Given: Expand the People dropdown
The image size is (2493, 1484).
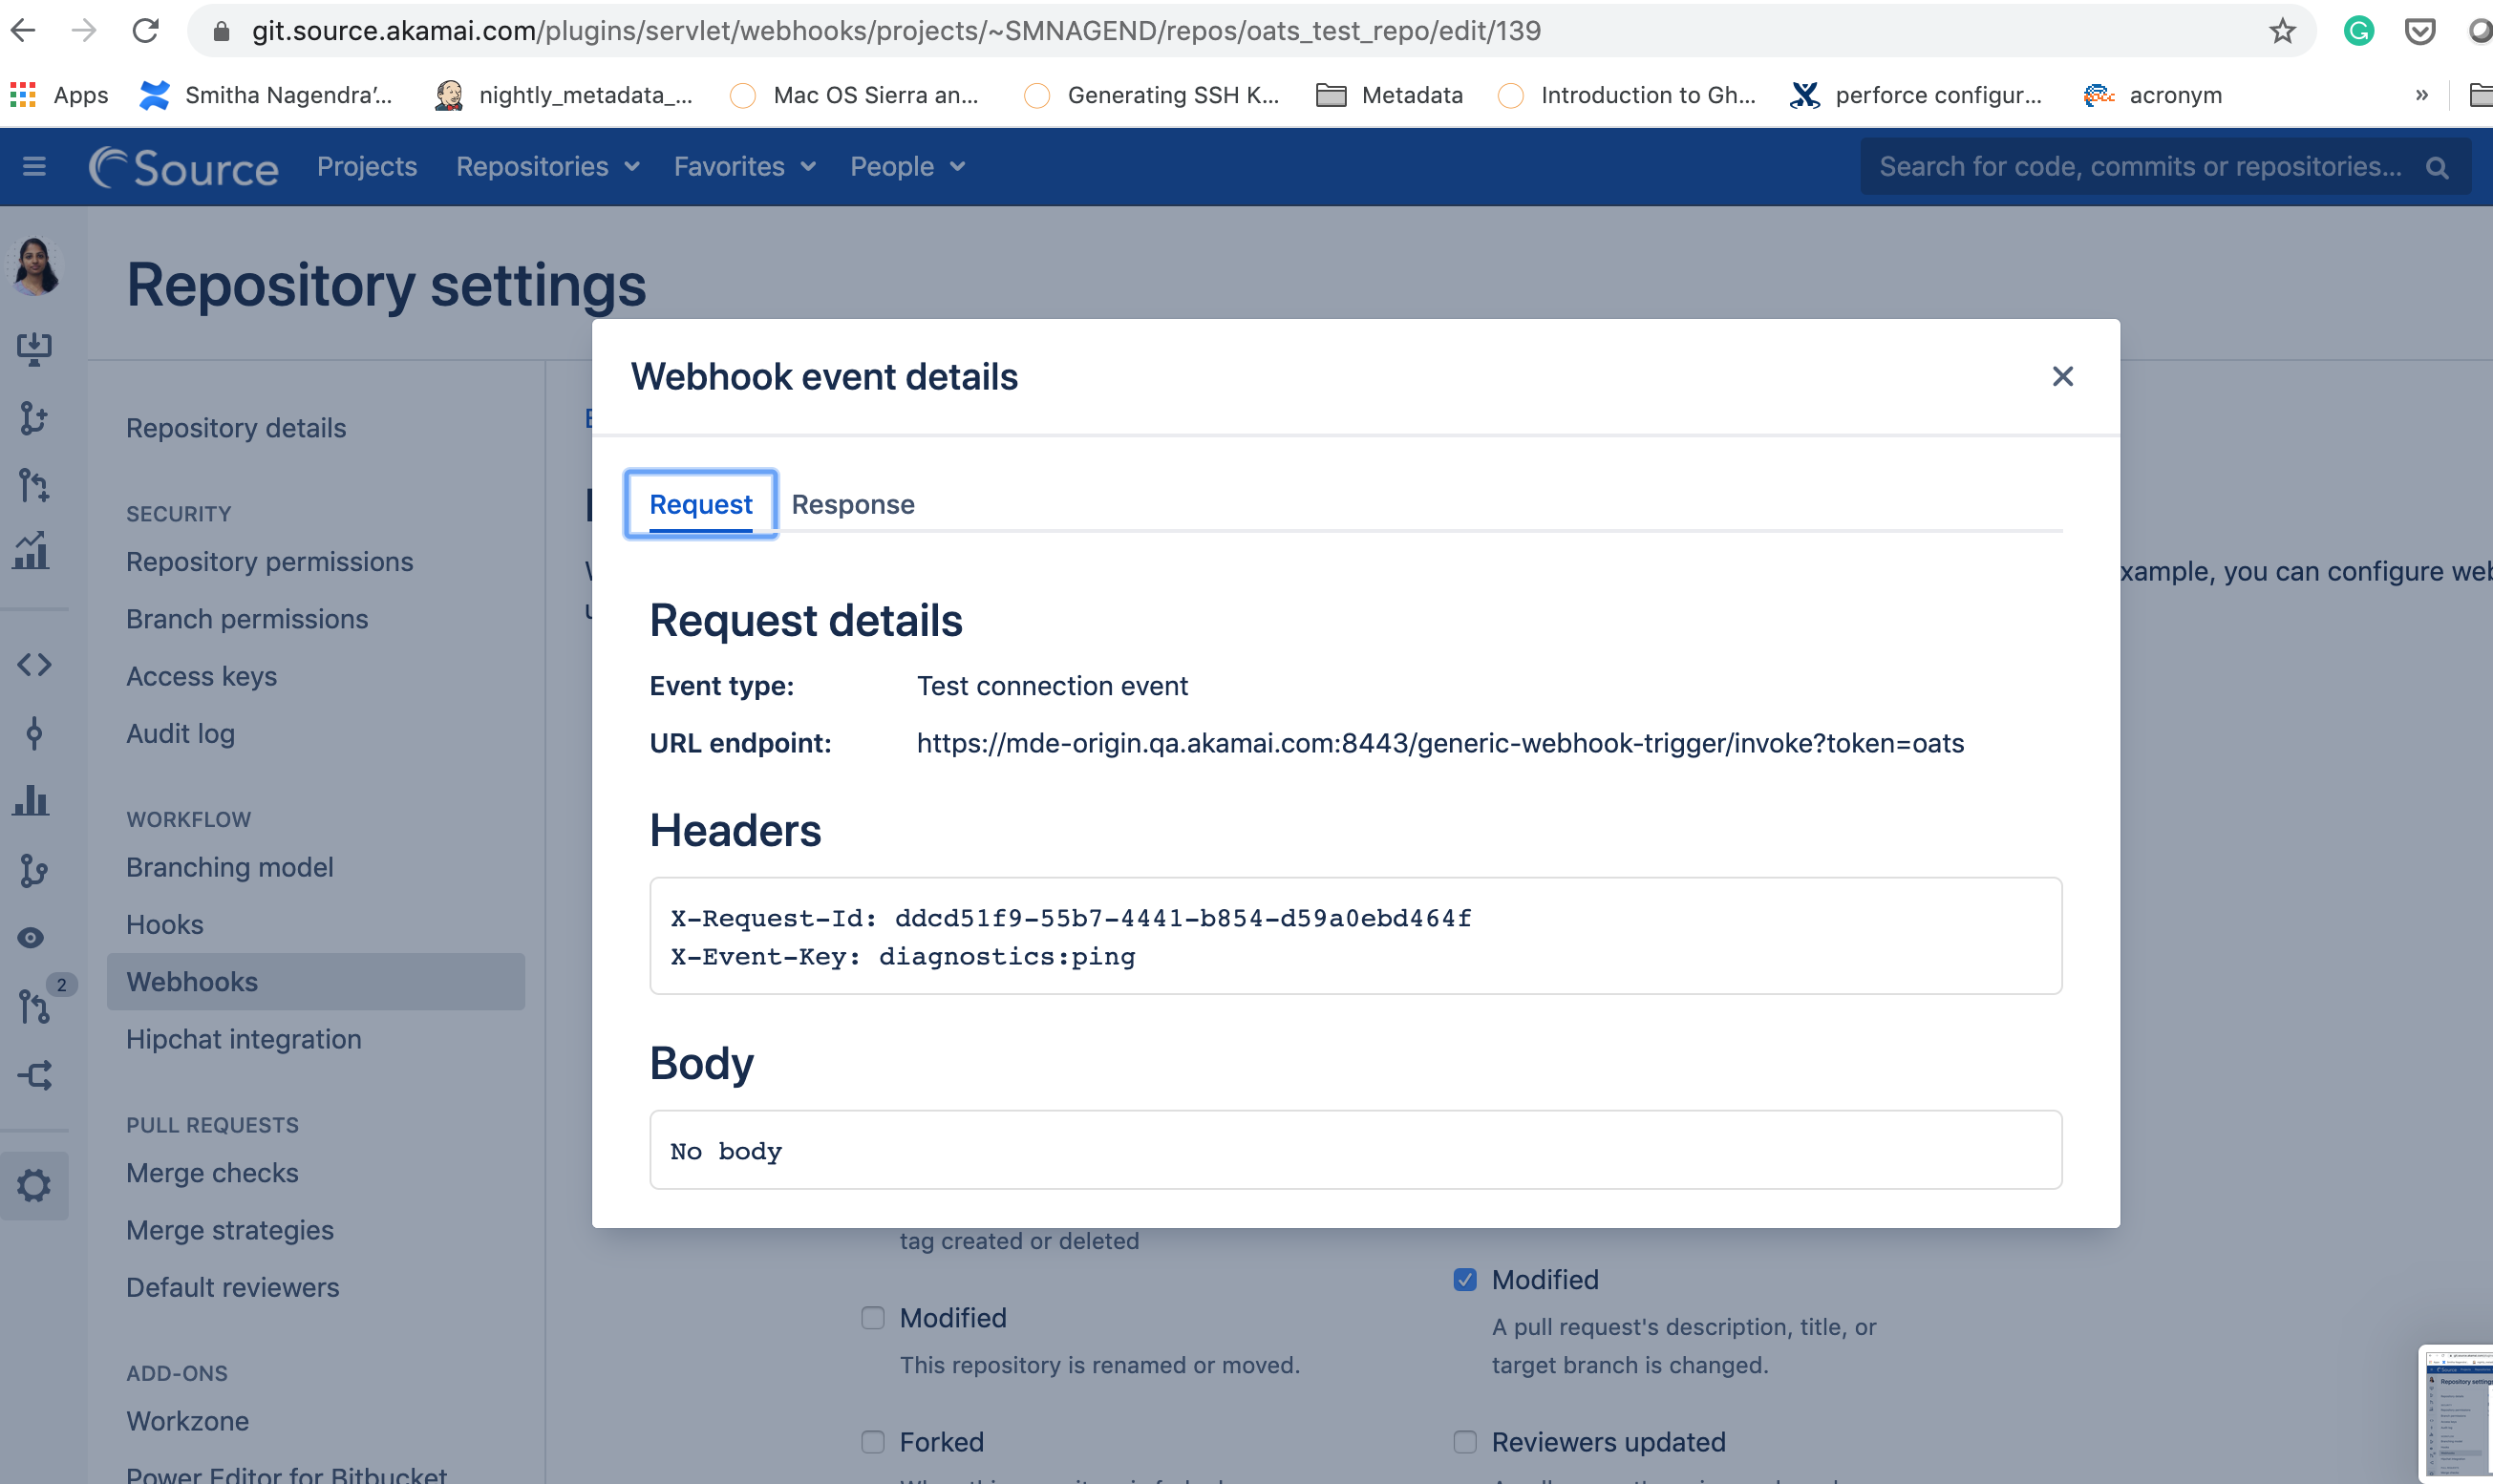Looking at the screenshot, I should pos(907,166).
